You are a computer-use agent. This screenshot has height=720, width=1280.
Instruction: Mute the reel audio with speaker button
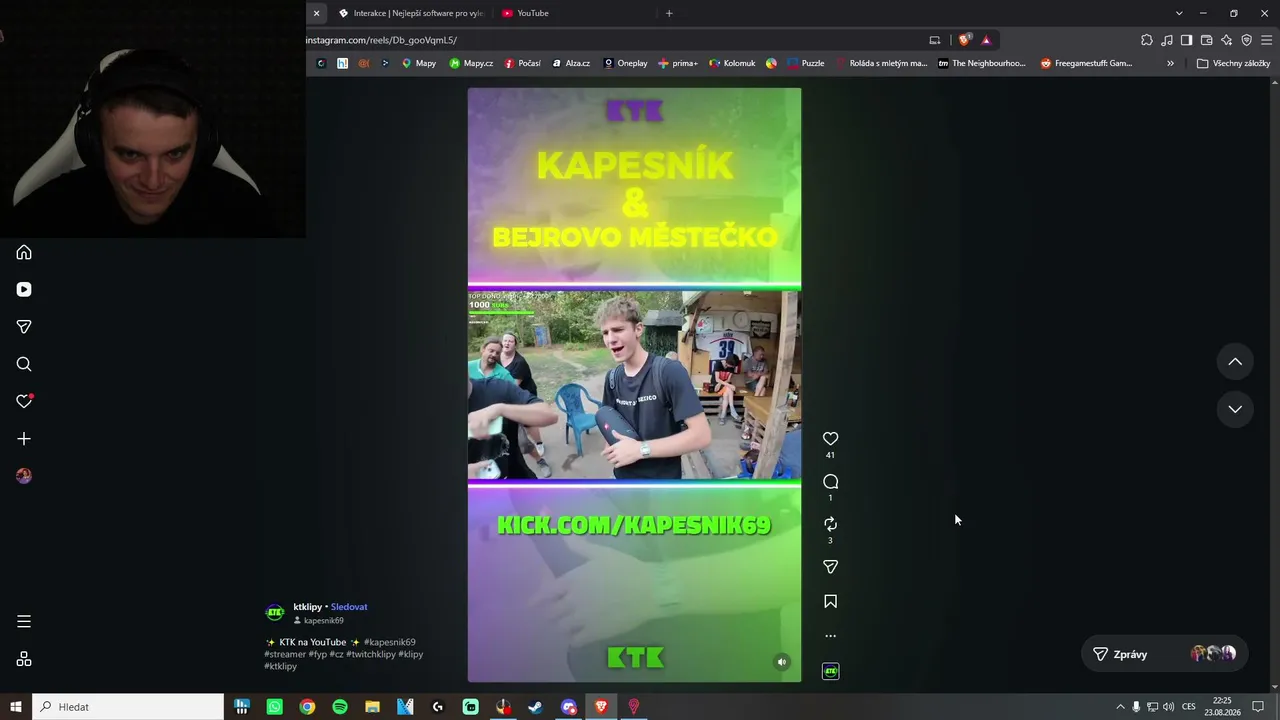tap(782, 662)
